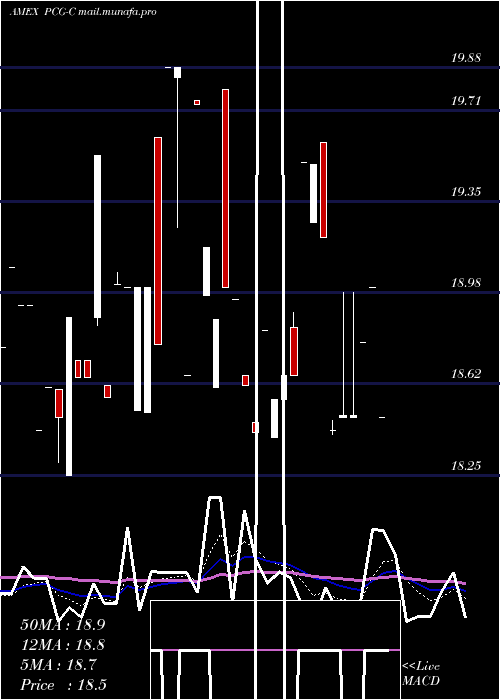
Task: Click the 18.98 price level label
Action: coord(466,283)
